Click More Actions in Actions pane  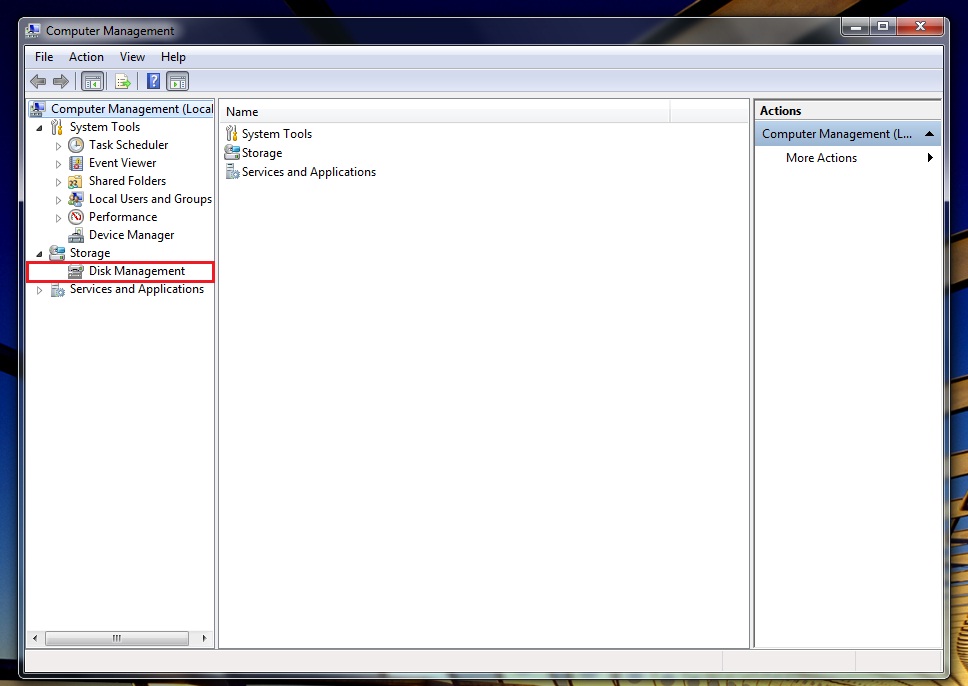click(821, 158)
